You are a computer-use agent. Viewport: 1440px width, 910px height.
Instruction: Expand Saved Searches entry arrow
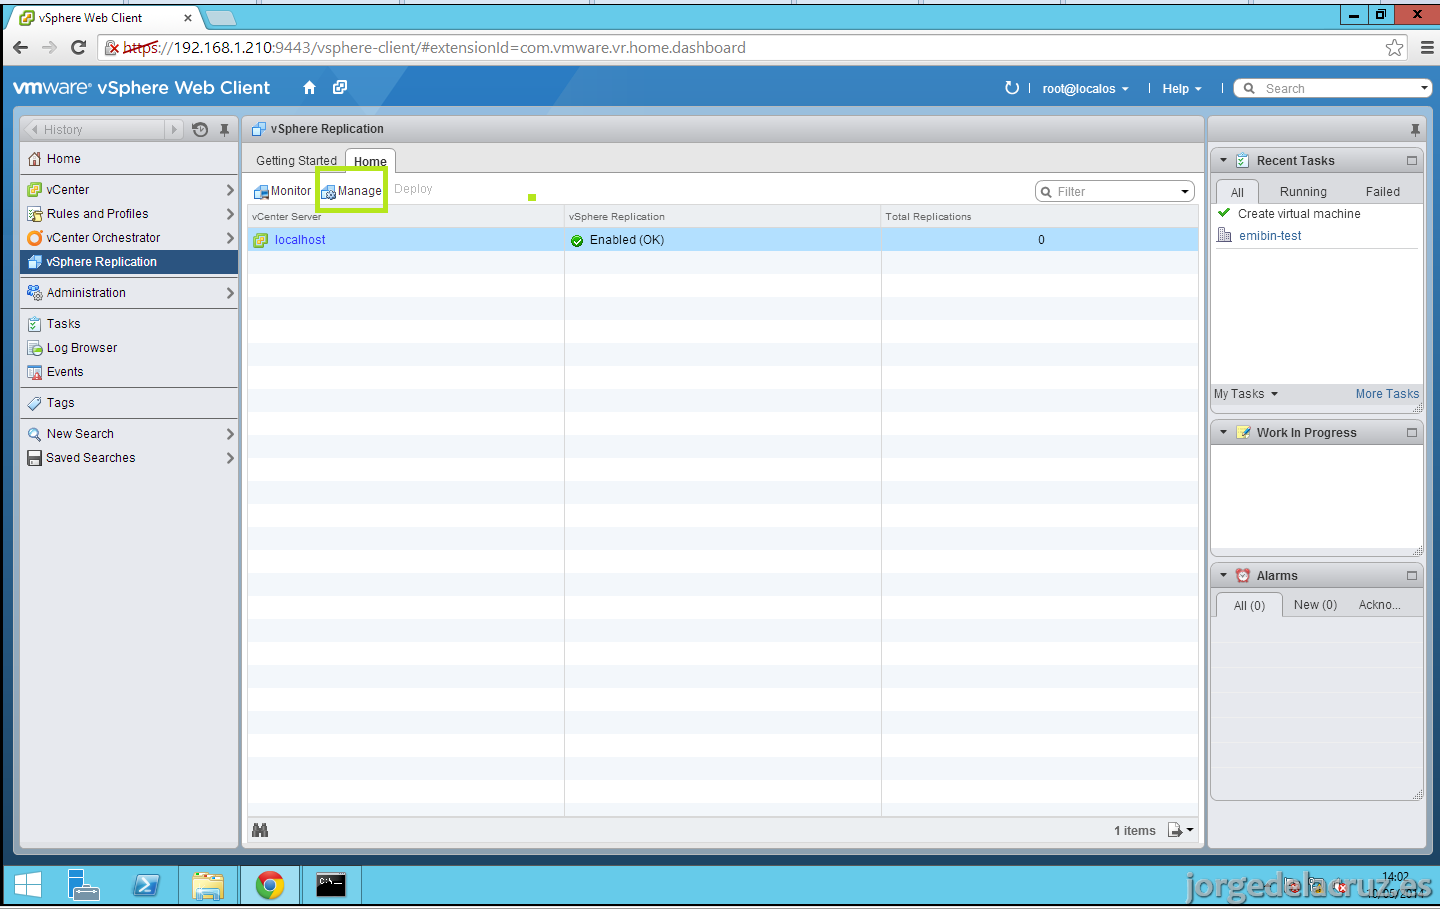tap(230, 458)
